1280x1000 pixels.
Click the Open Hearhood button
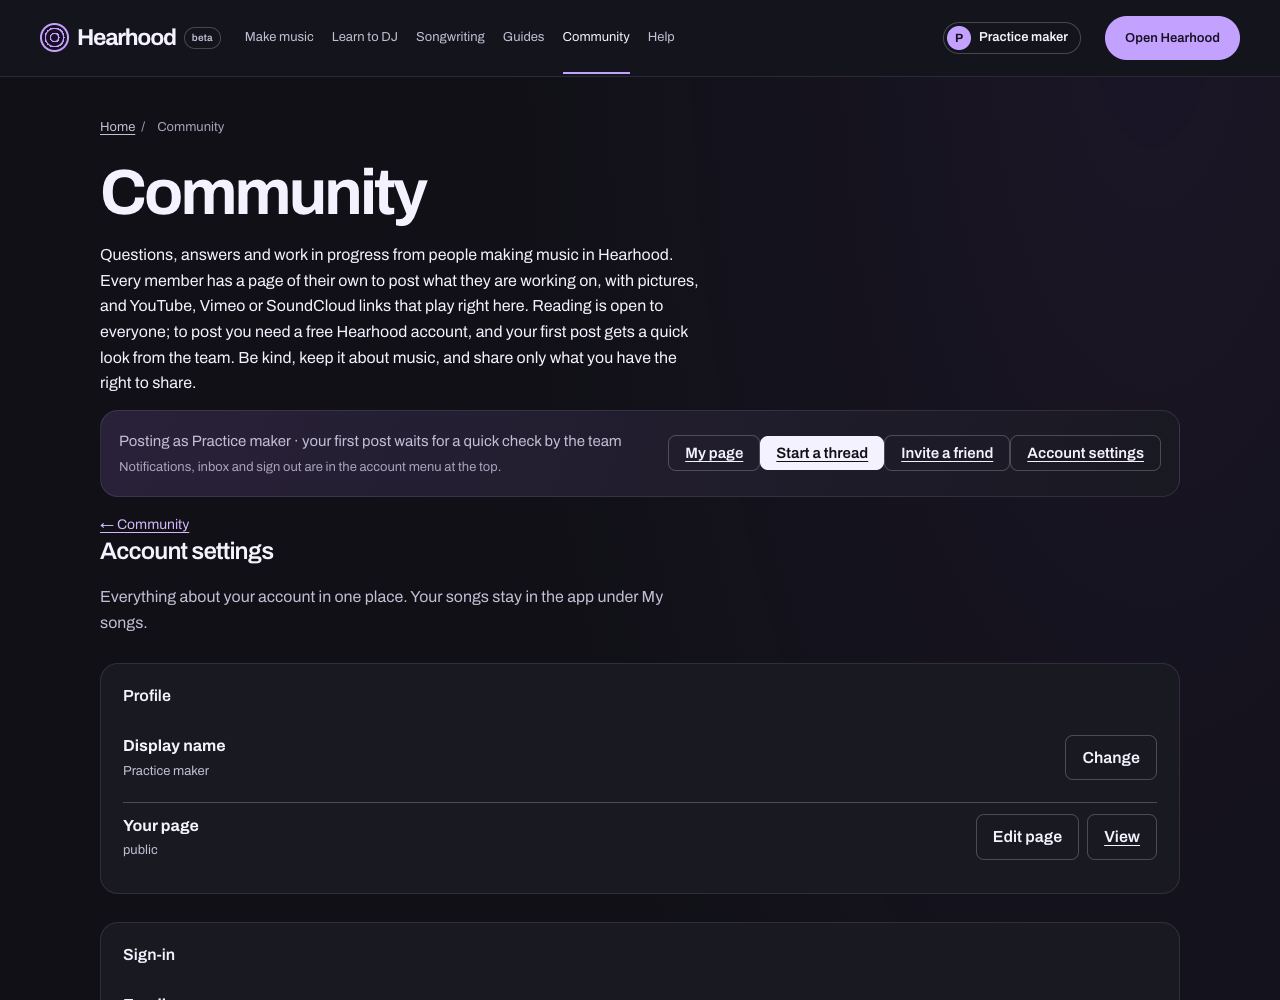click(1172, 38)
